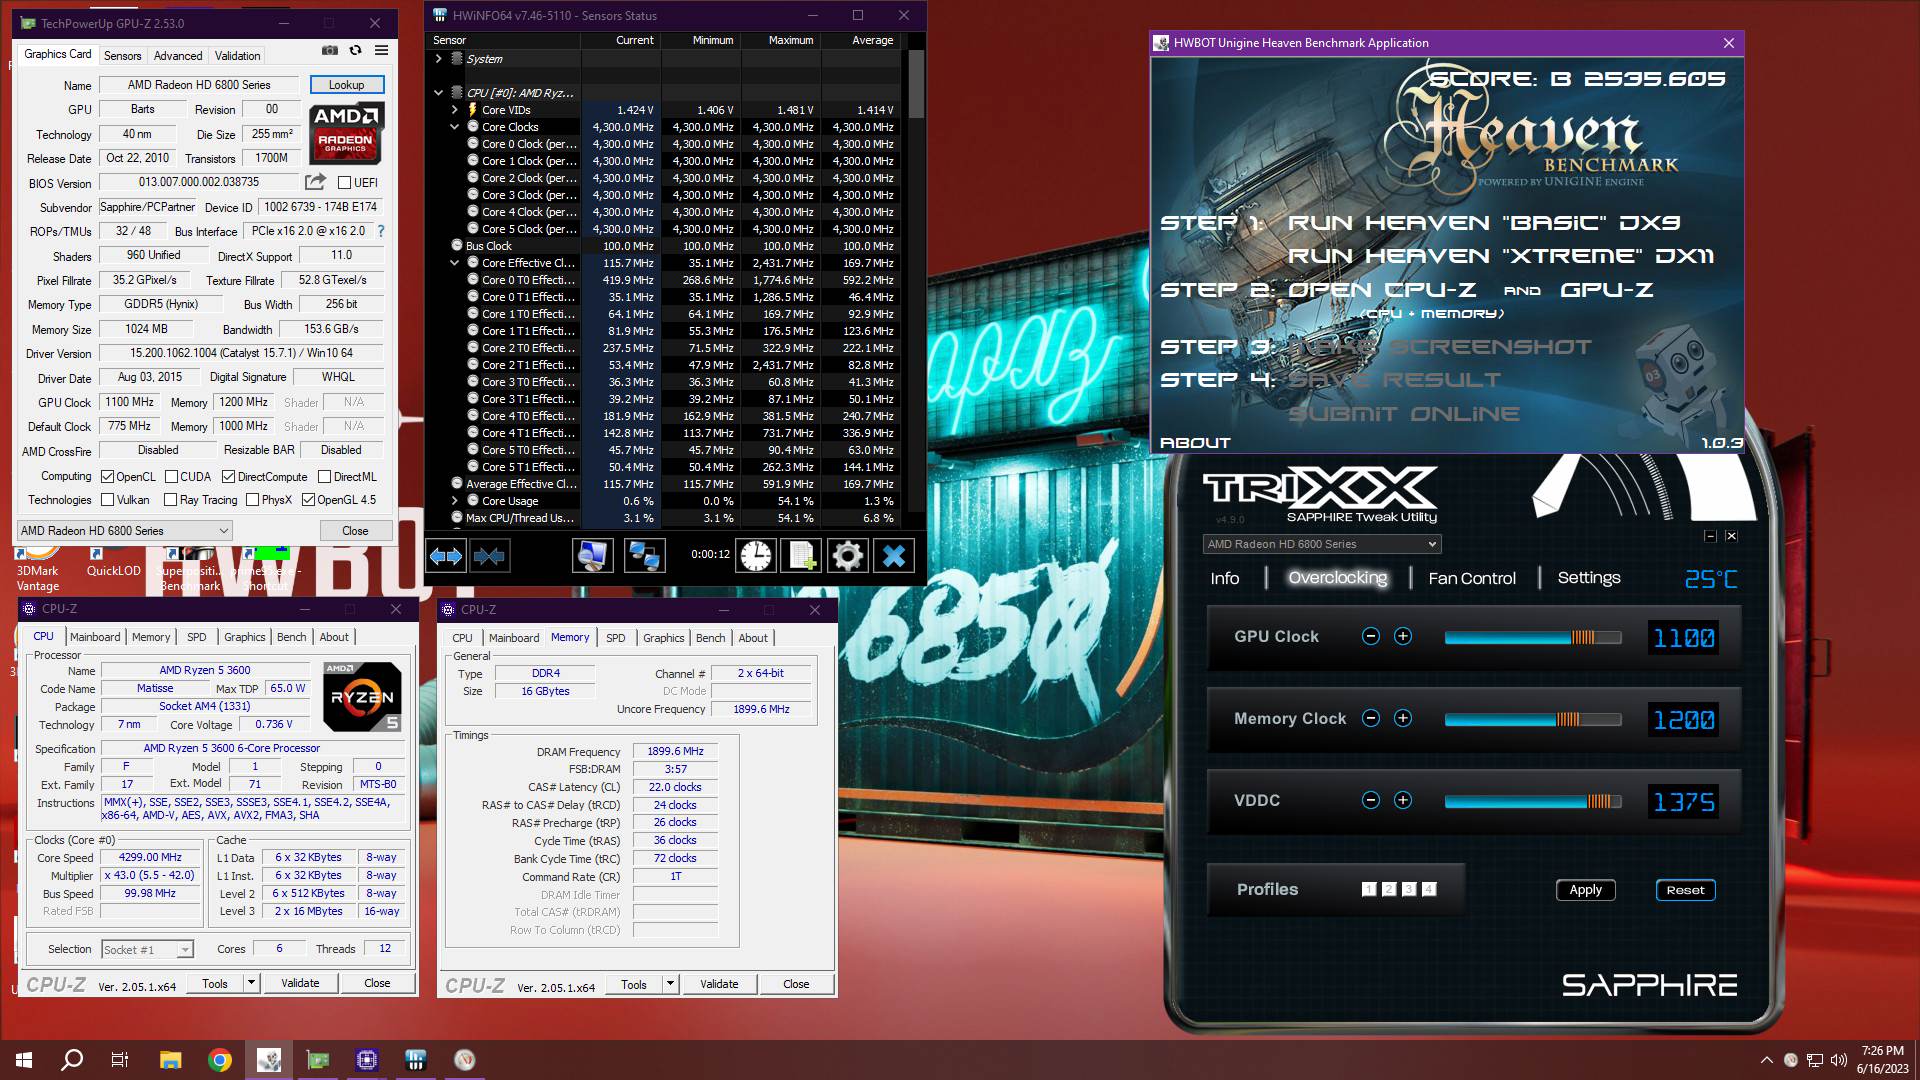Screen dimensions: 1920x1080
Task: Click Apply button in TRIXX
Action: 1585,890
